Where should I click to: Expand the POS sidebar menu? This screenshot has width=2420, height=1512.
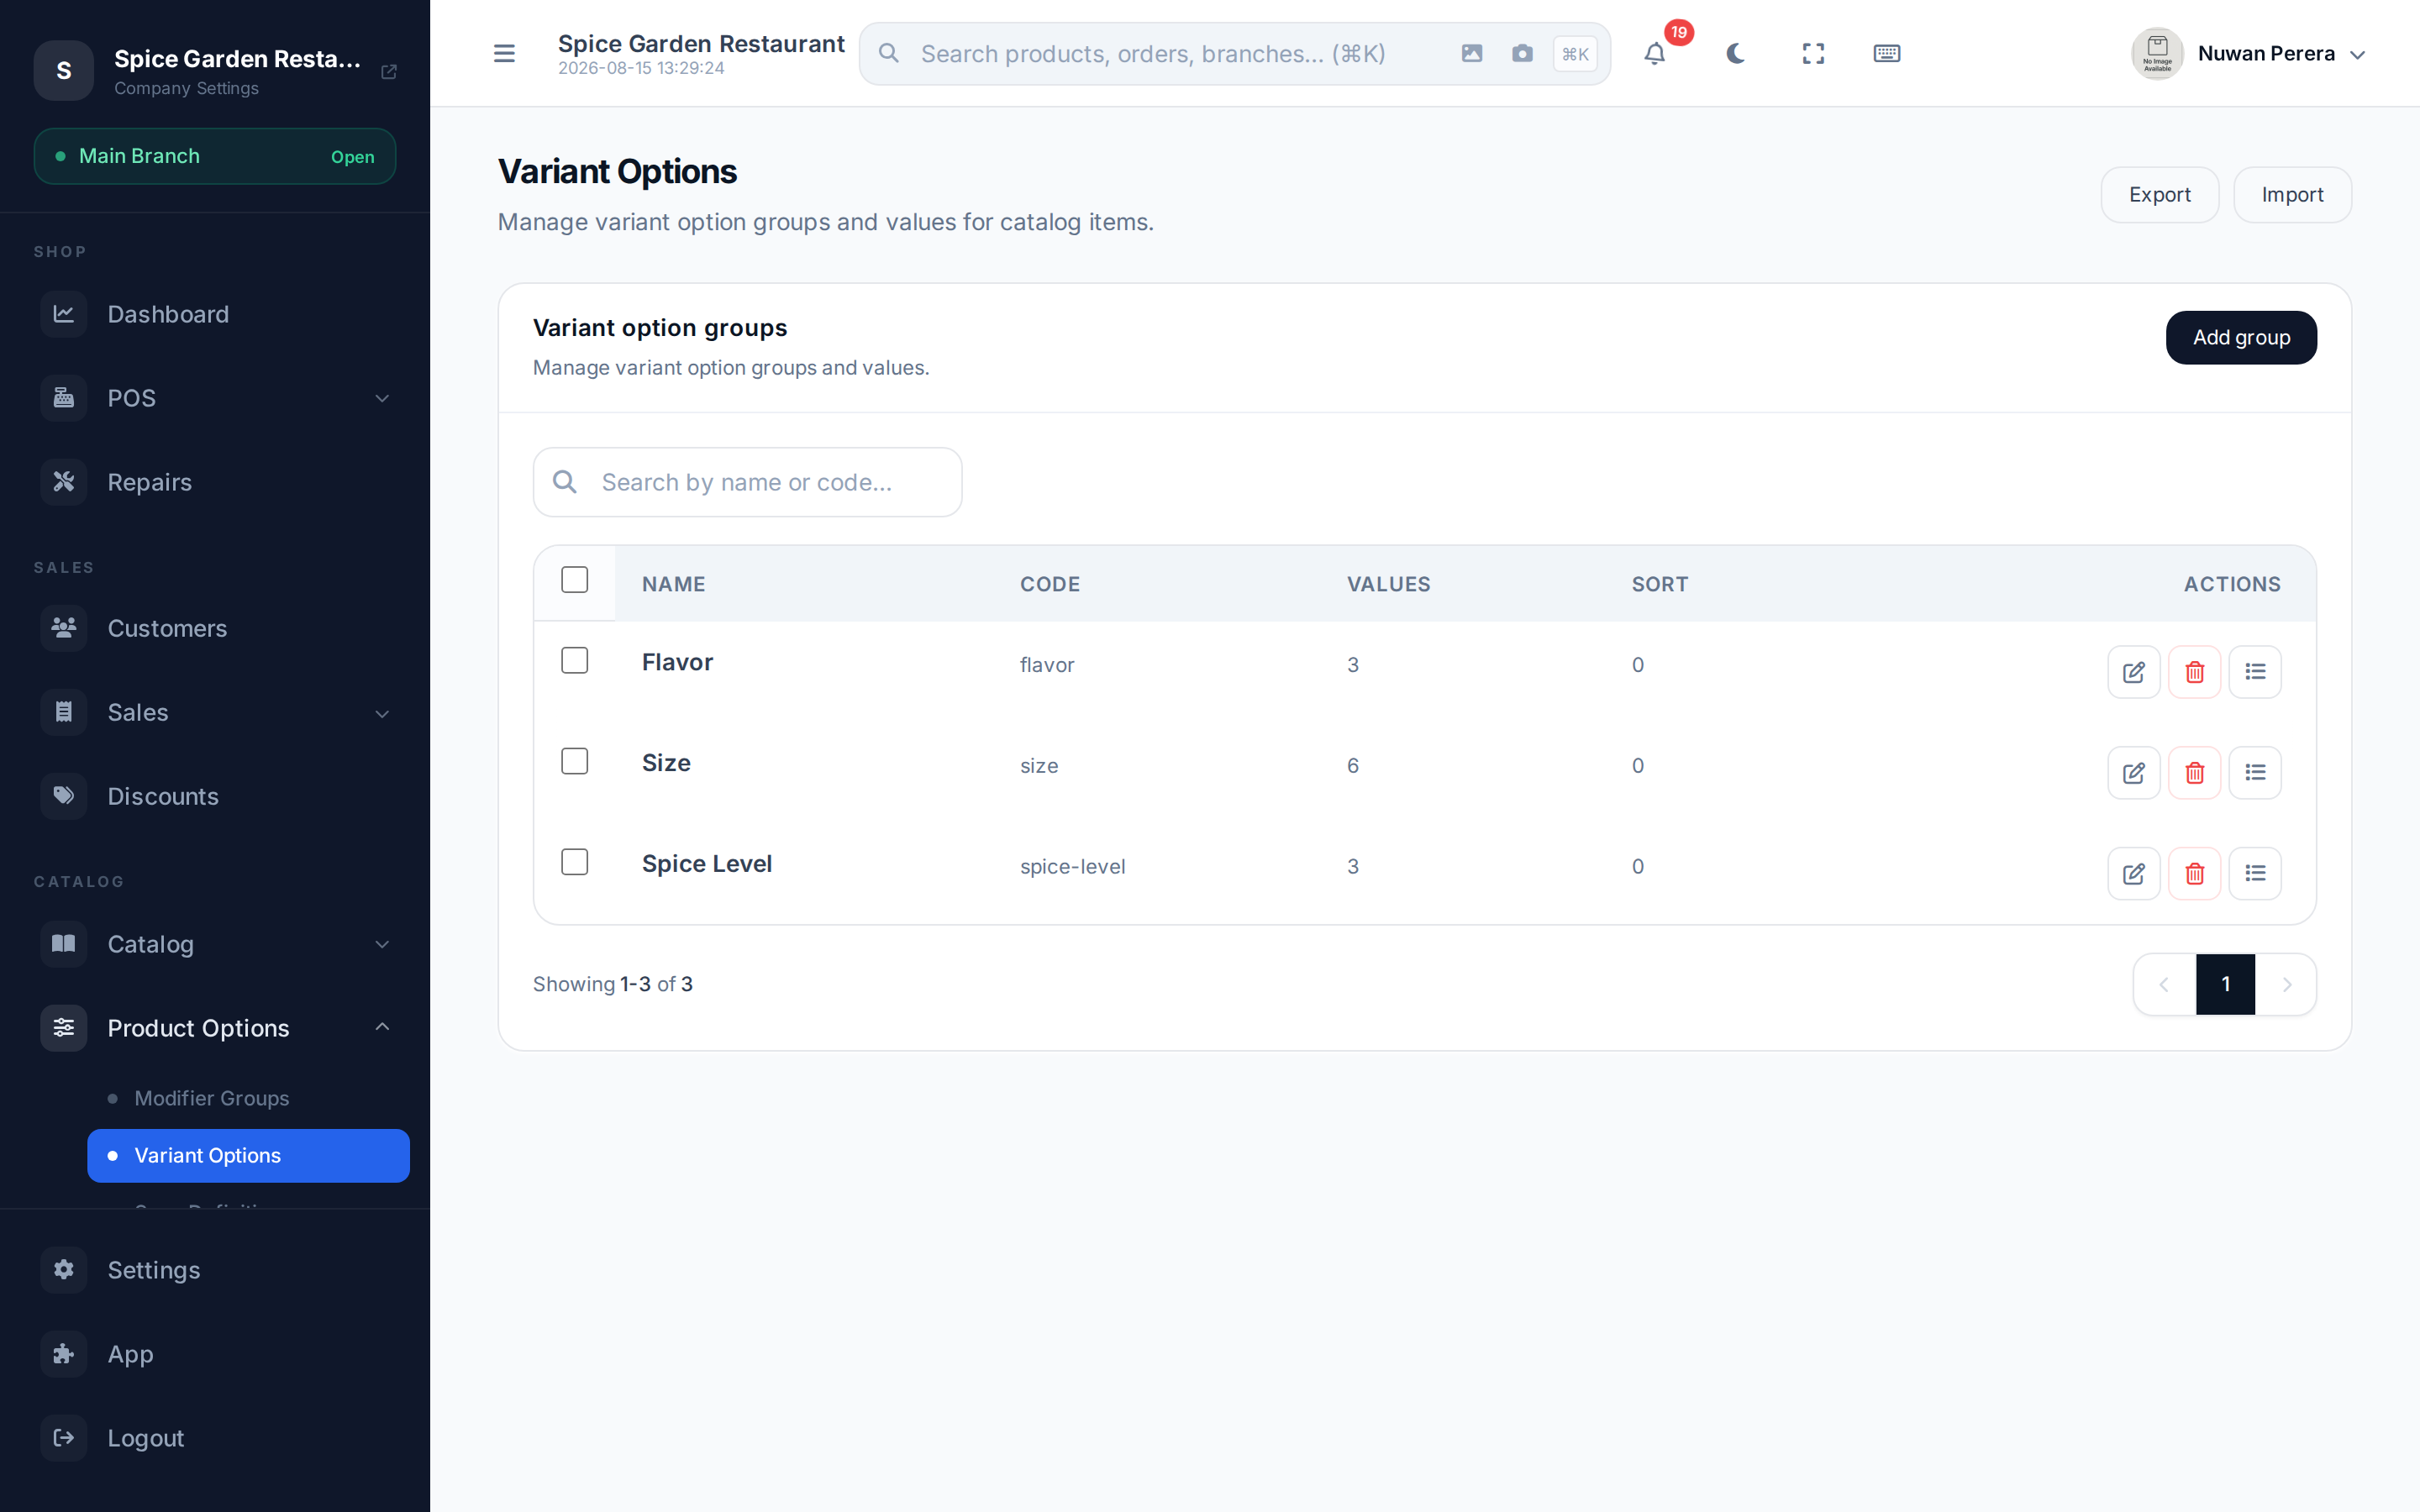click(x=215, y=398)
